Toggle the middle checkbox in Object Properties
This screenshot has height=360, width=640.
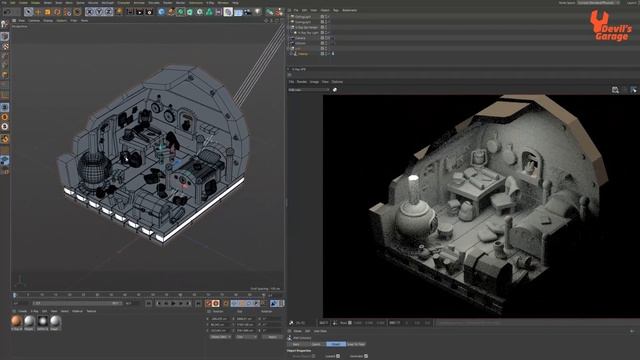point(338,356)
